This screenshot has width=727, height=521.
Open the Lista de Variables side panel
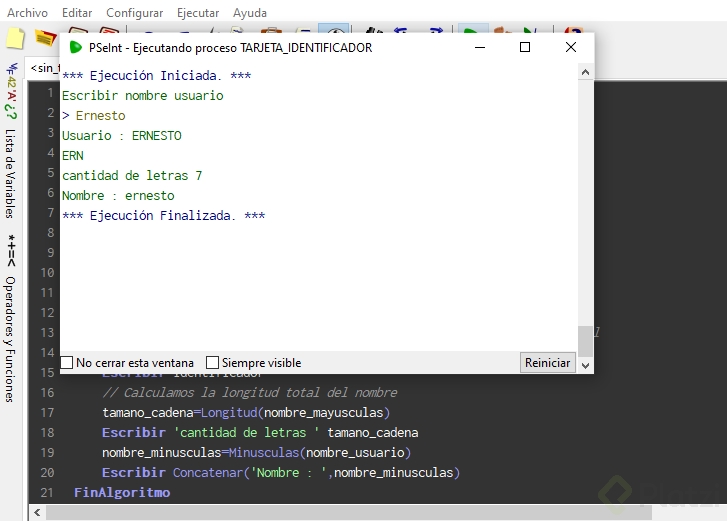[11, 173]
